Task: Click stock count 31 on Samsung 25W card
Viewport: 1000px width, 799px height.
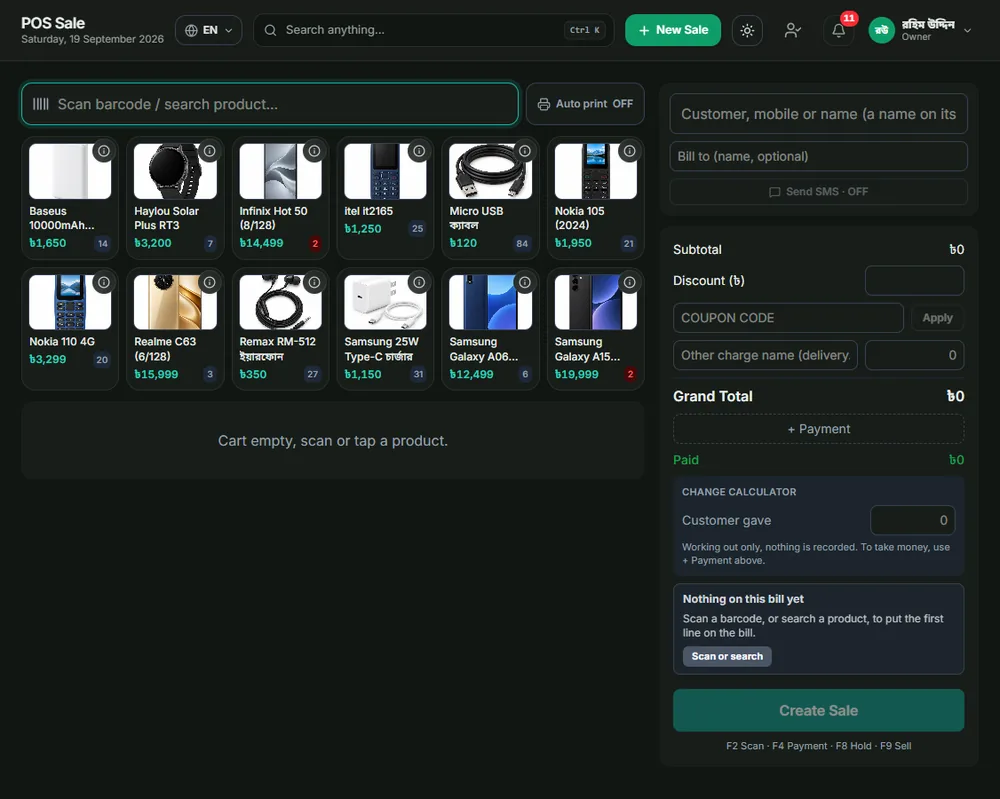Action: (418, 374)
